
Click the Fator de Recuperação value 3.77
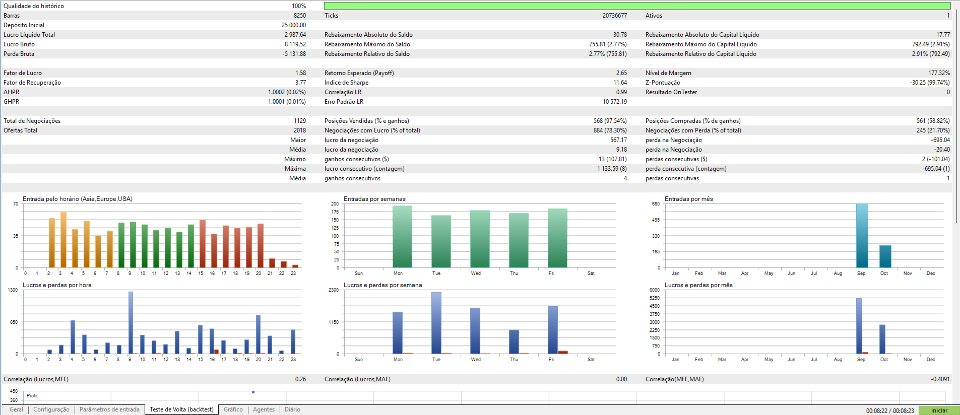(300, 83)
